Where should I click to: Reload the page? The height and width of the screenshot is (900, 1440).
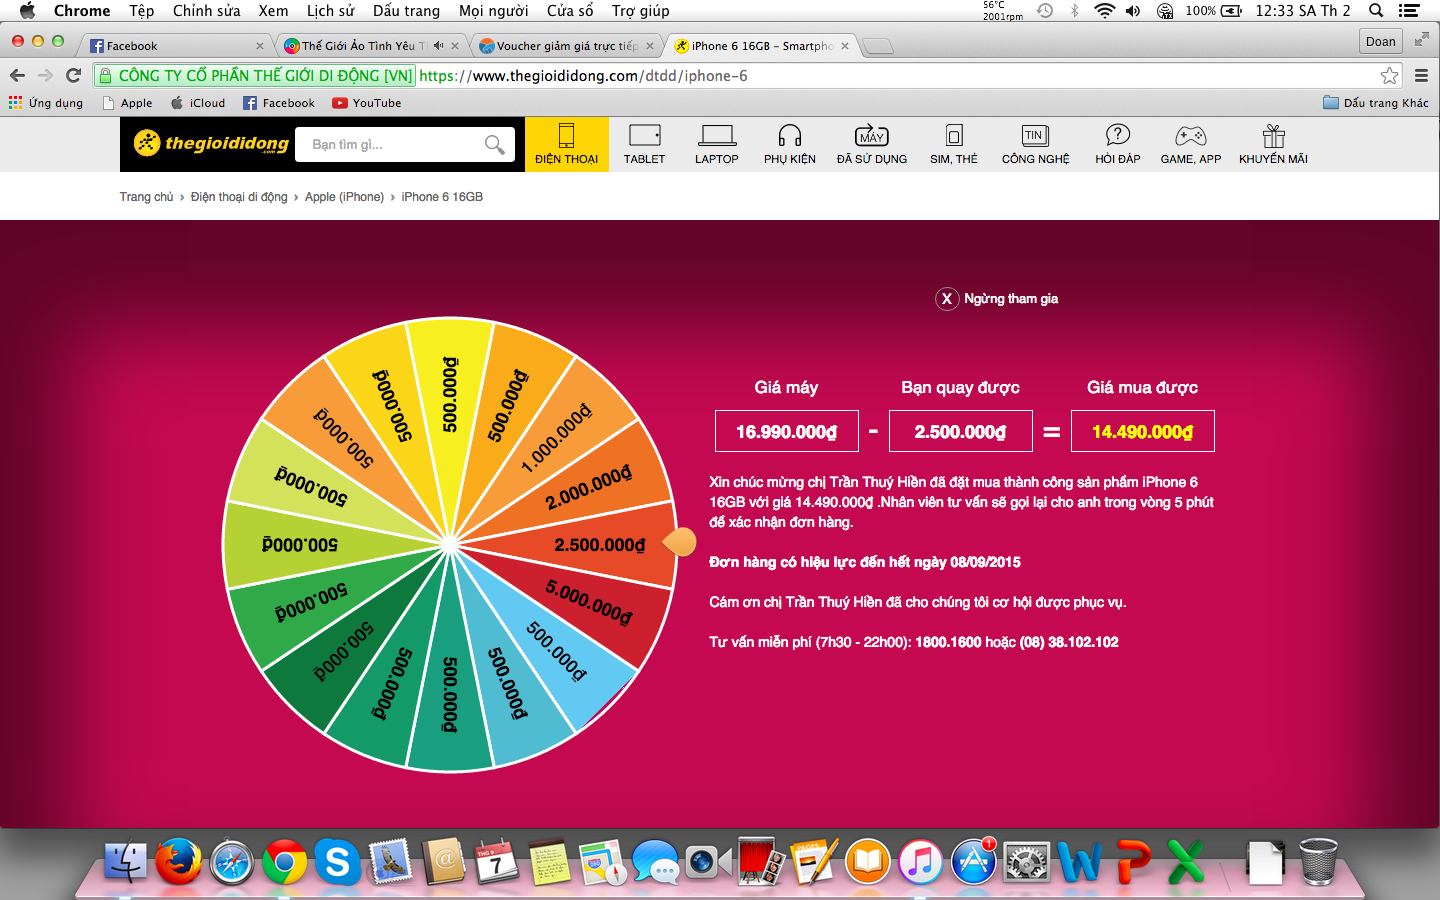coord(73,76)
